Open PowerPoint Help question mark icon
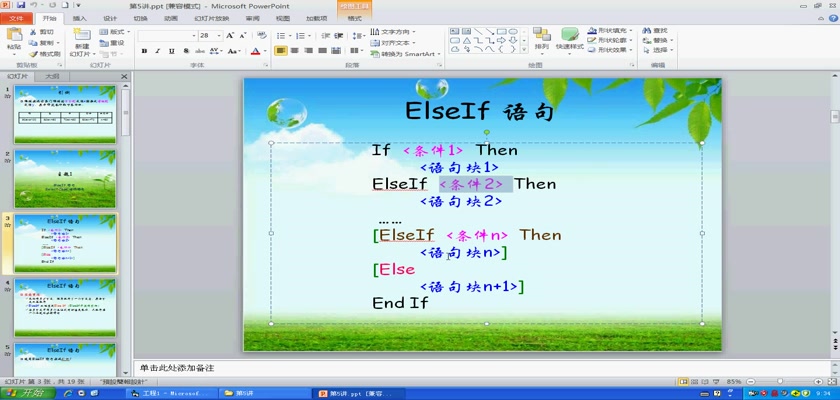The image size is (840, 400). point(831,18)
